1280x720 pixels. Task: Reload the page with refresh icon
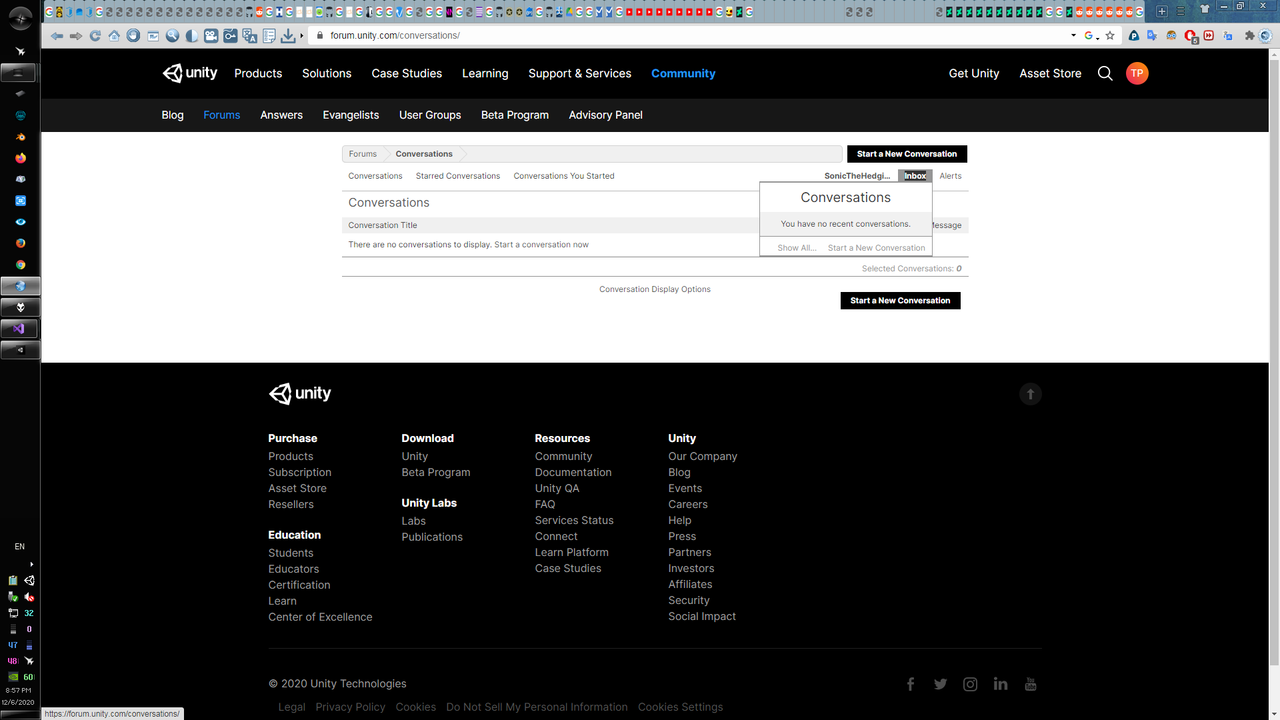(95, 35)
